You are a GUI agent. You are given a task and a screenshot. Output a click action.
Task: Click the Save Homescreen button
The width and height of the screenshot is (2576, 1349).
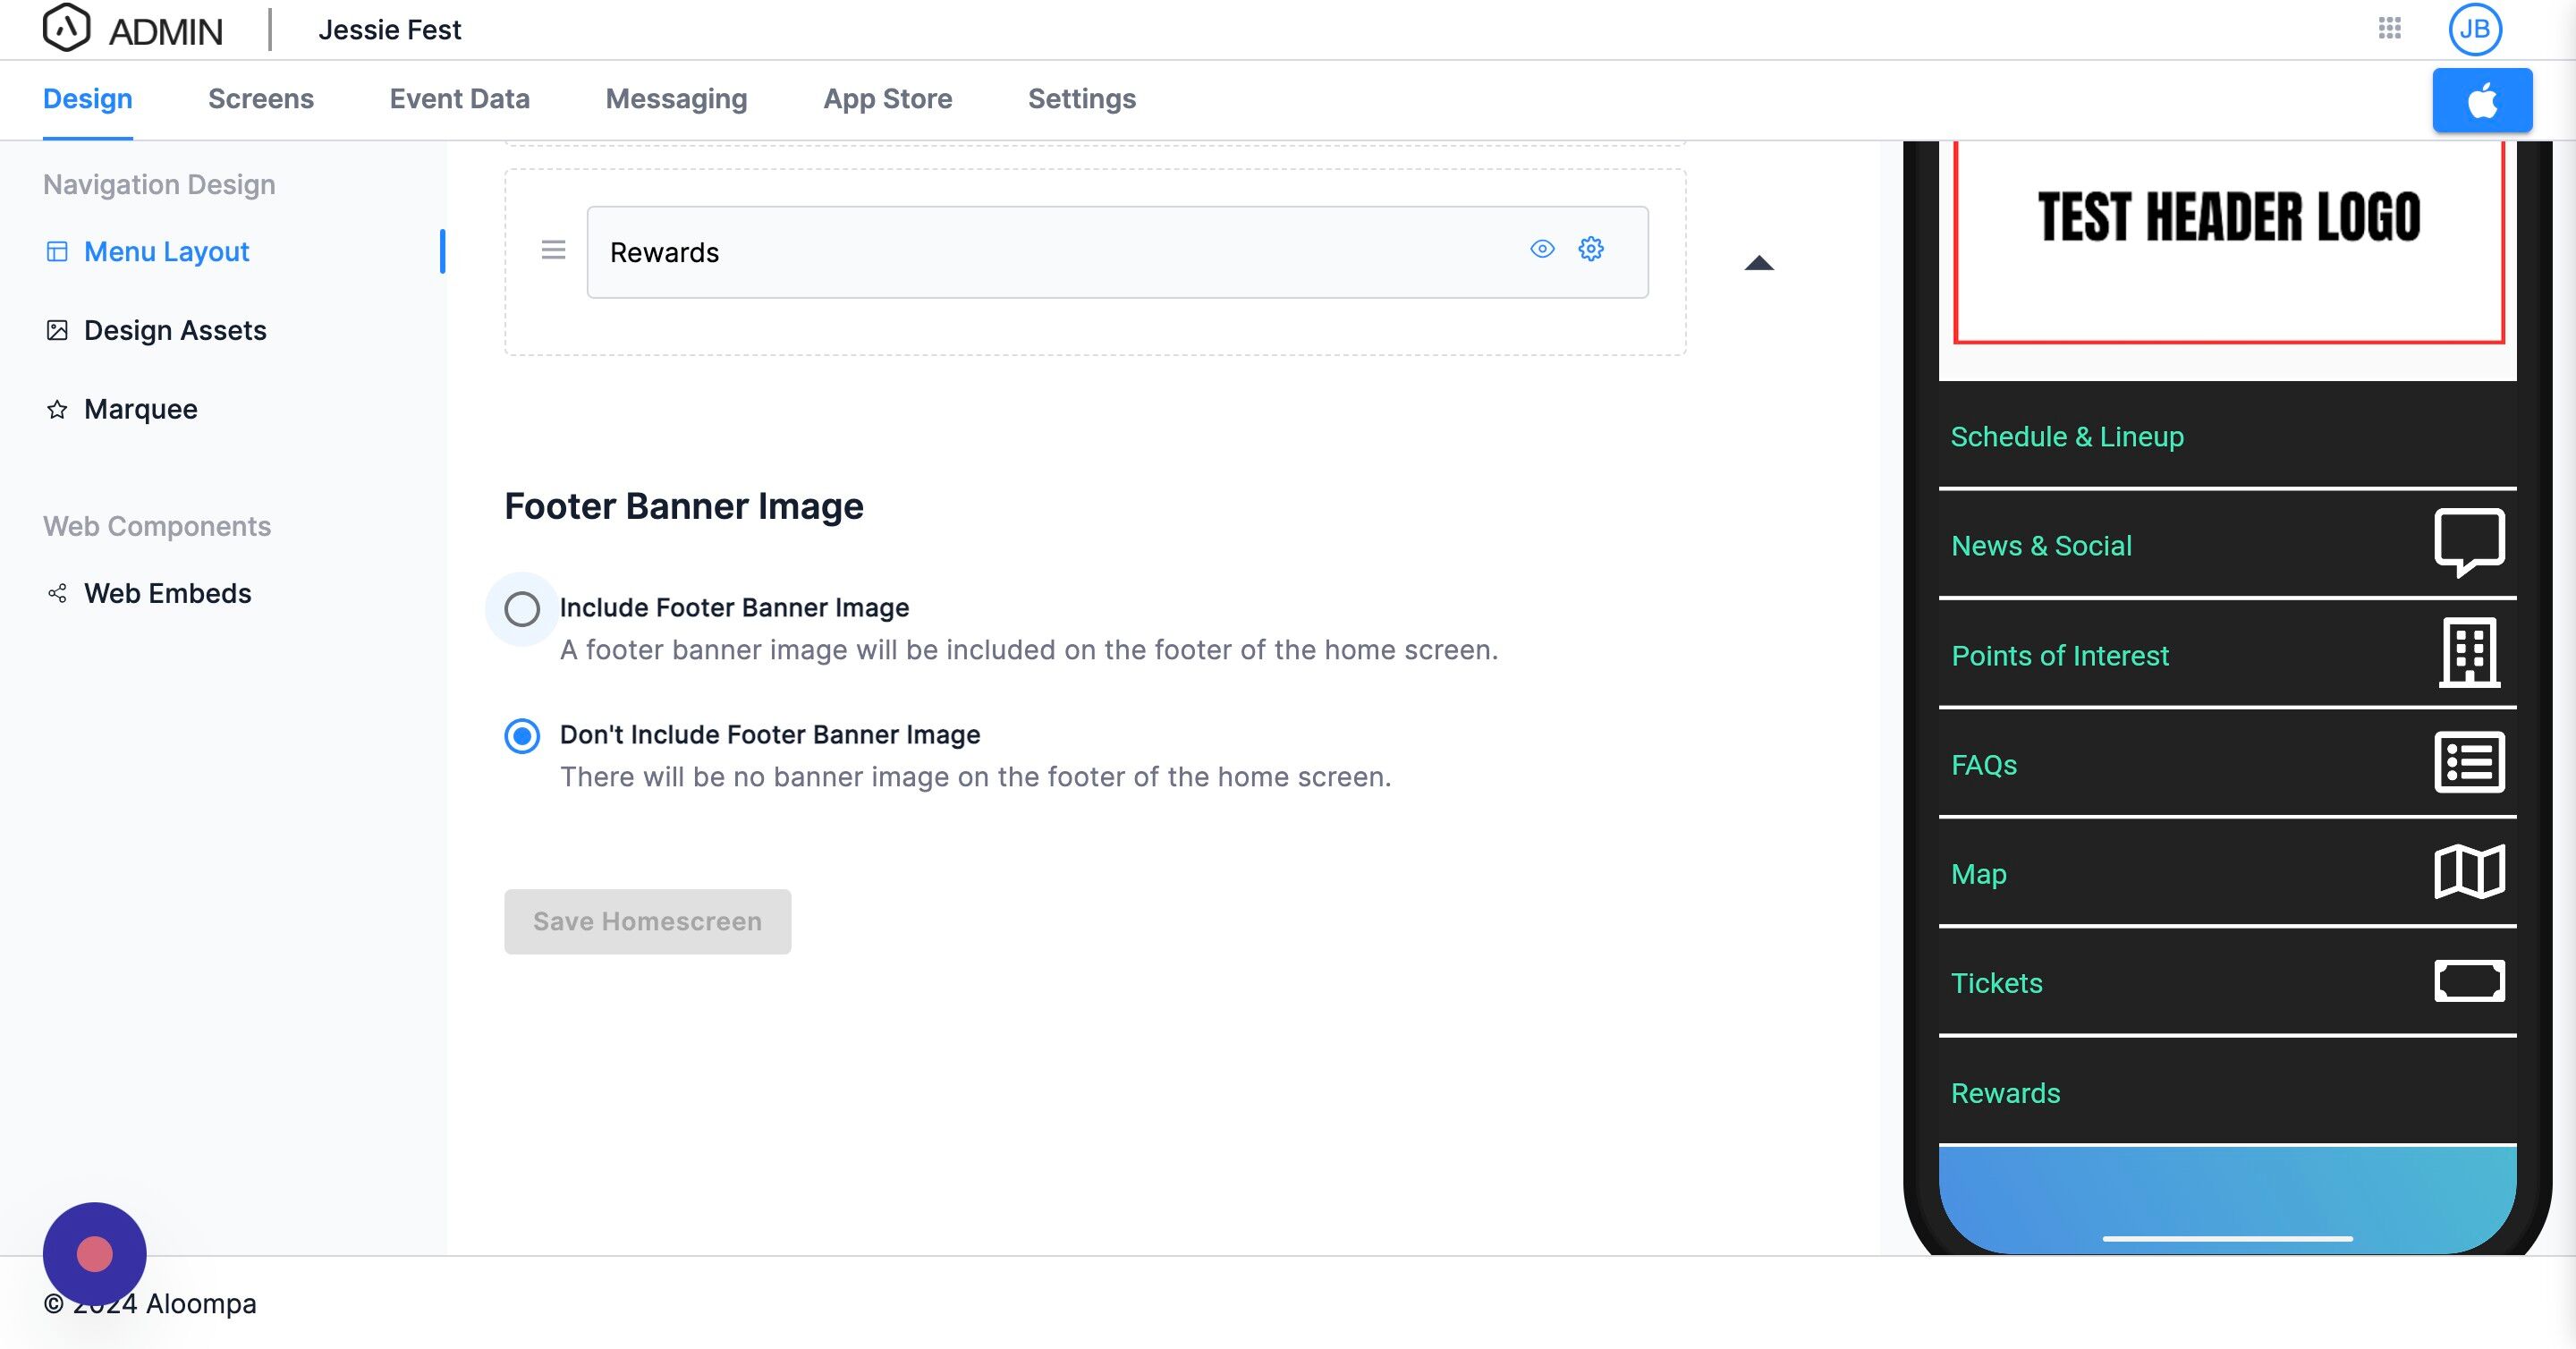[647, 921]
